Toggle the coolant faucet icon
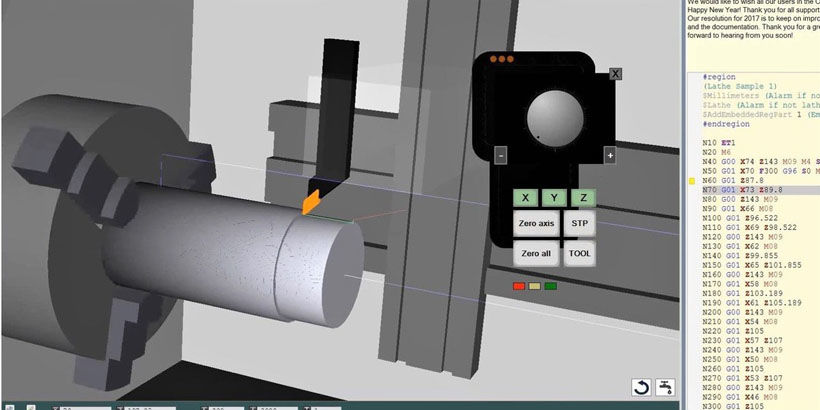Screen dimensions: 820x410 tap(664, 388)
